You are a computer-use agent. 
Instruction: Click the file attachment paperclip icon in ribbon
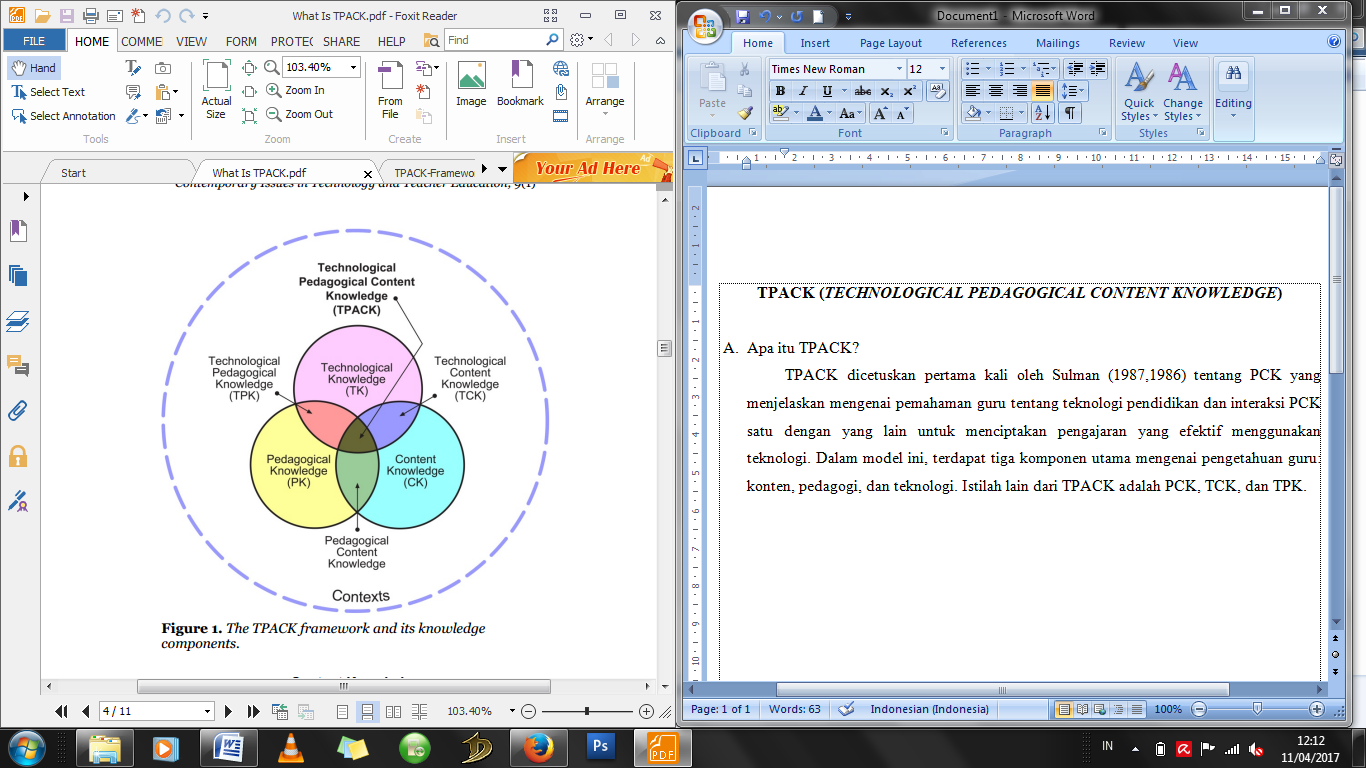[x=561, y=92]
